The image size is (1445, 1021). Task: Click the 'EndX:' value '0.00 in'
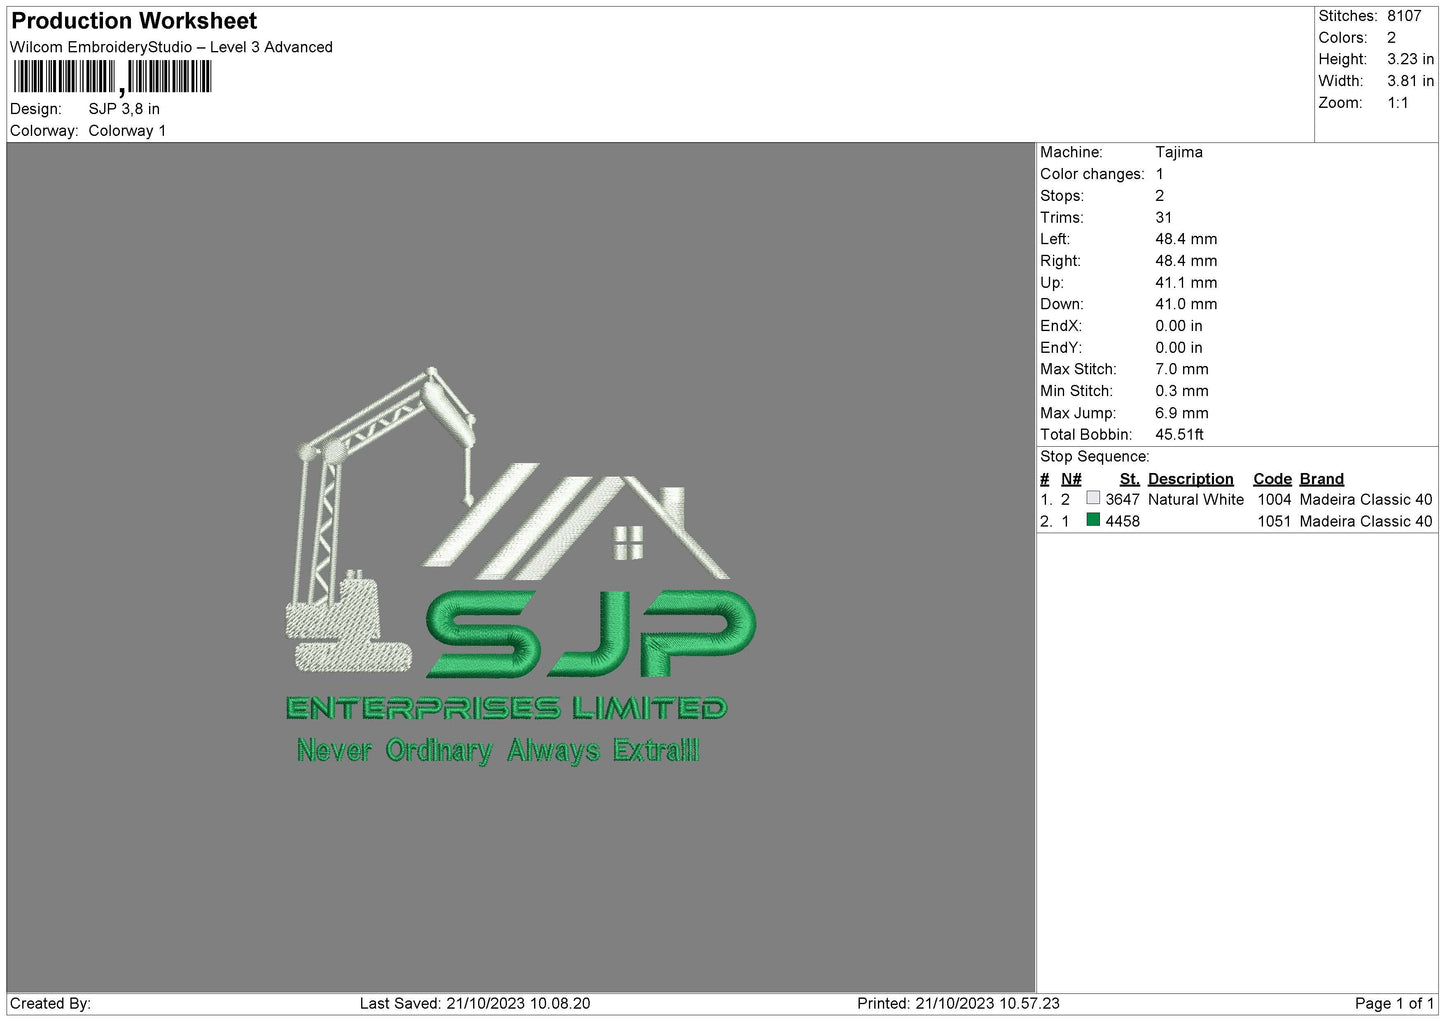[x=1179, y=326]
